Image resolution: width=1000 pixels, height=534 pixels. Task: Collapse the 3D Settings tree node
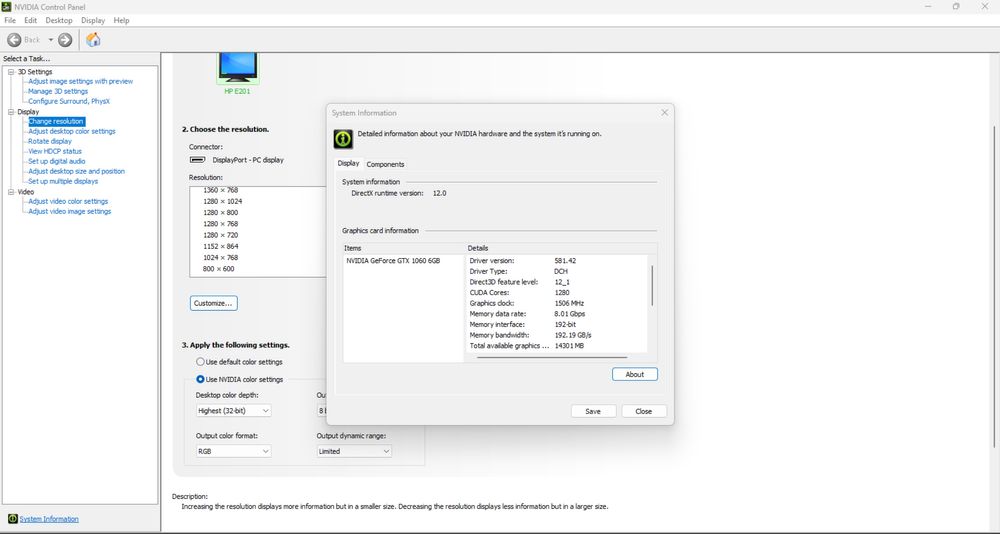point(11,71)
